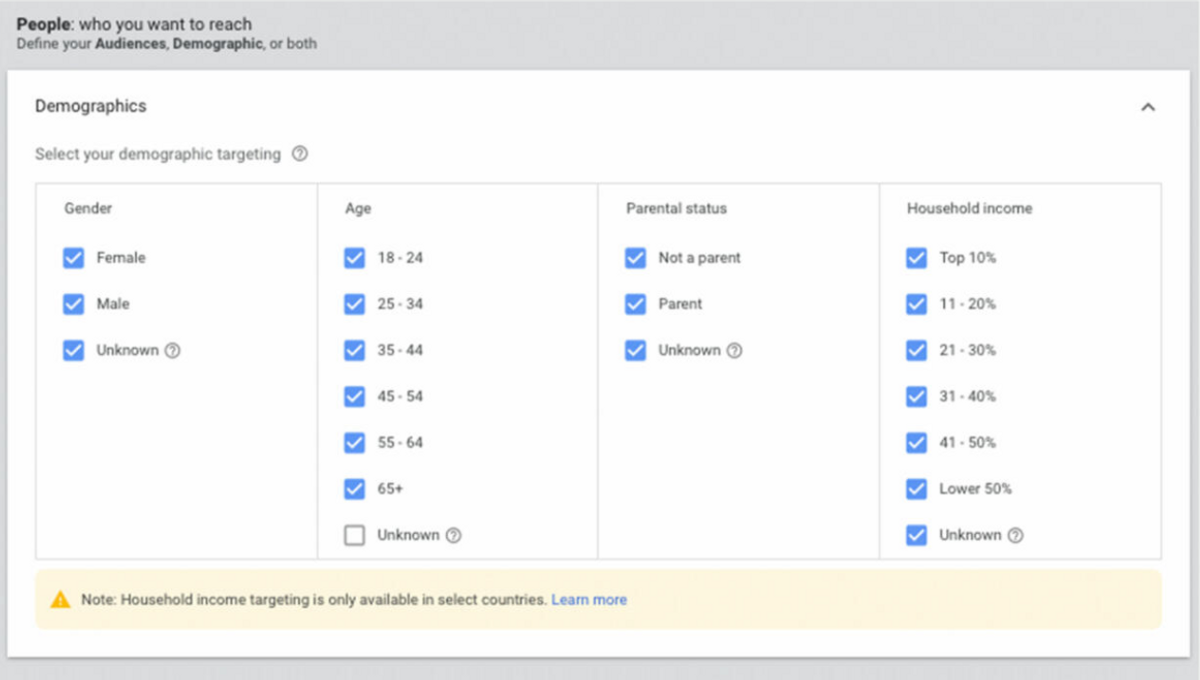Uncheck the Male gender checkbox
Screen dimensions: 1200x680
point(73,304)
